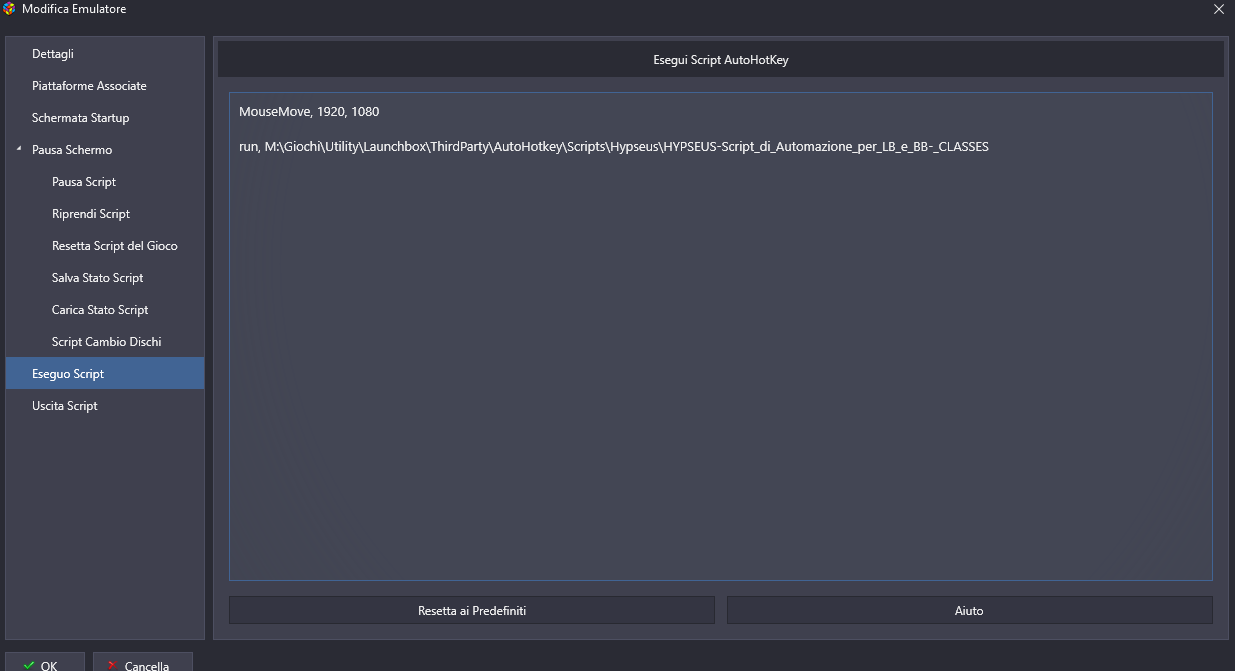
Task: Open the Dettagli section
Action: coord(104,54)
